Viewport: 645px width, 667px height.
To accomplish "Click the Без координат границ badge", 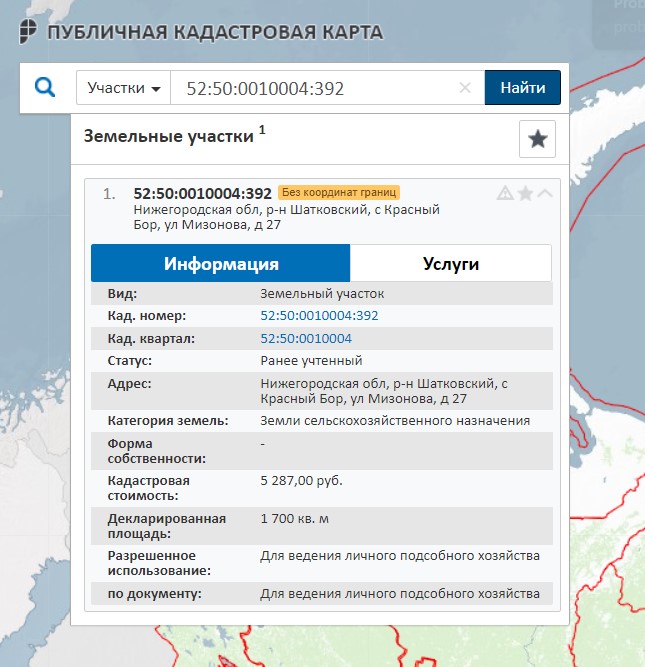I will (339, 192).
